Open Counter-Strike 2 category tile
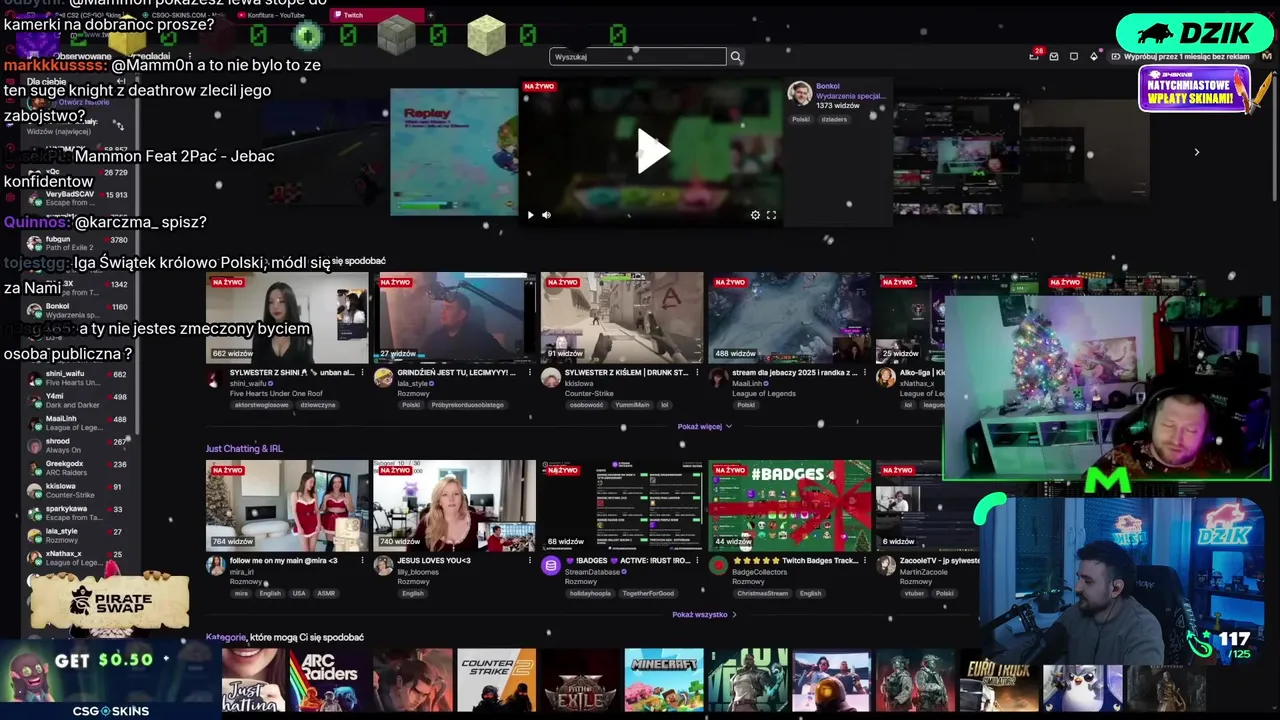1280x720 pixels. pyautogui.click(x=497, y=680)
